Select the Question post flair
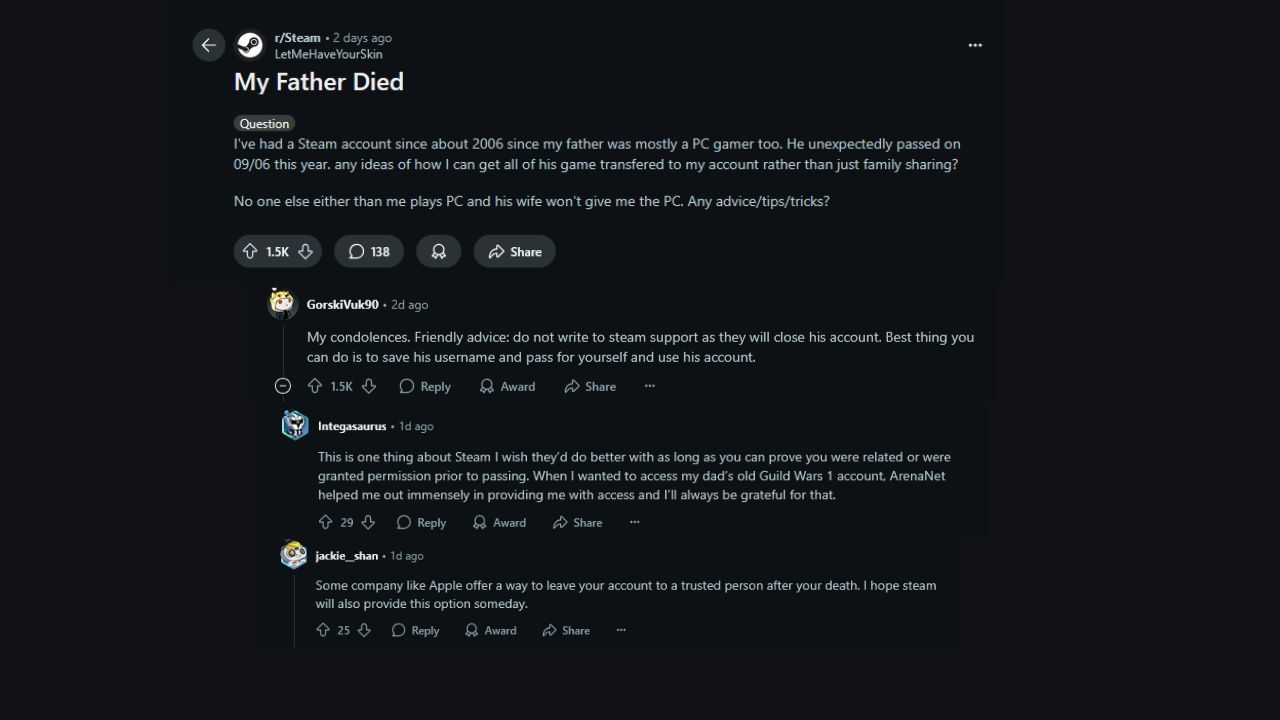Screen dimensions: 1280x720 [264, 124]
